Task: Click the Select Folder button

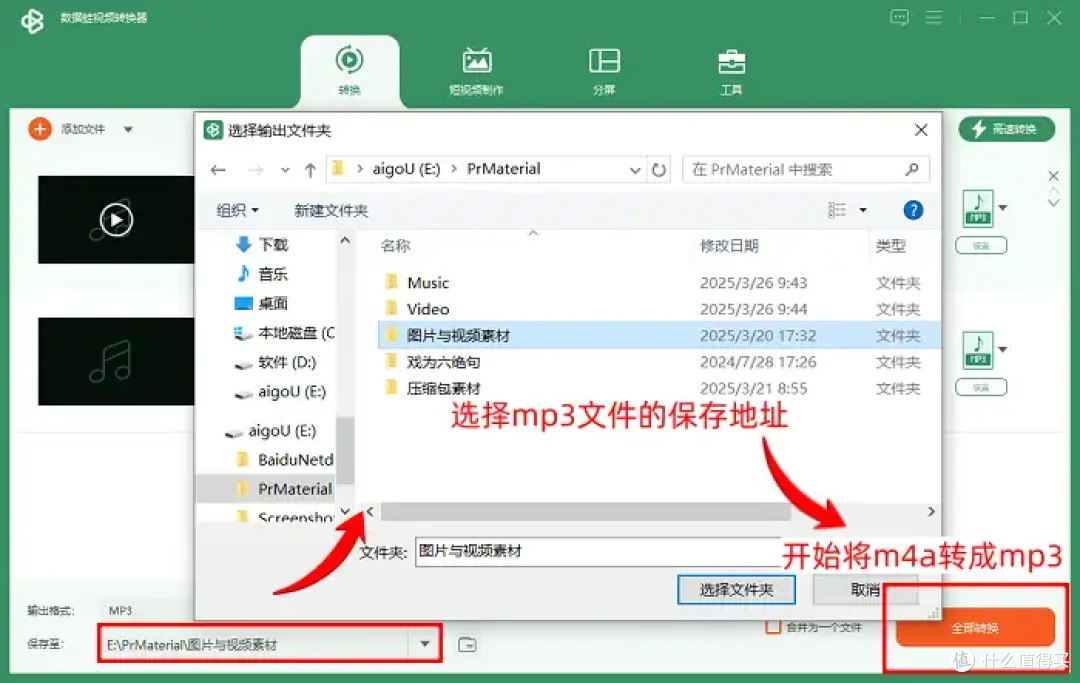Action: coord(736,589)
